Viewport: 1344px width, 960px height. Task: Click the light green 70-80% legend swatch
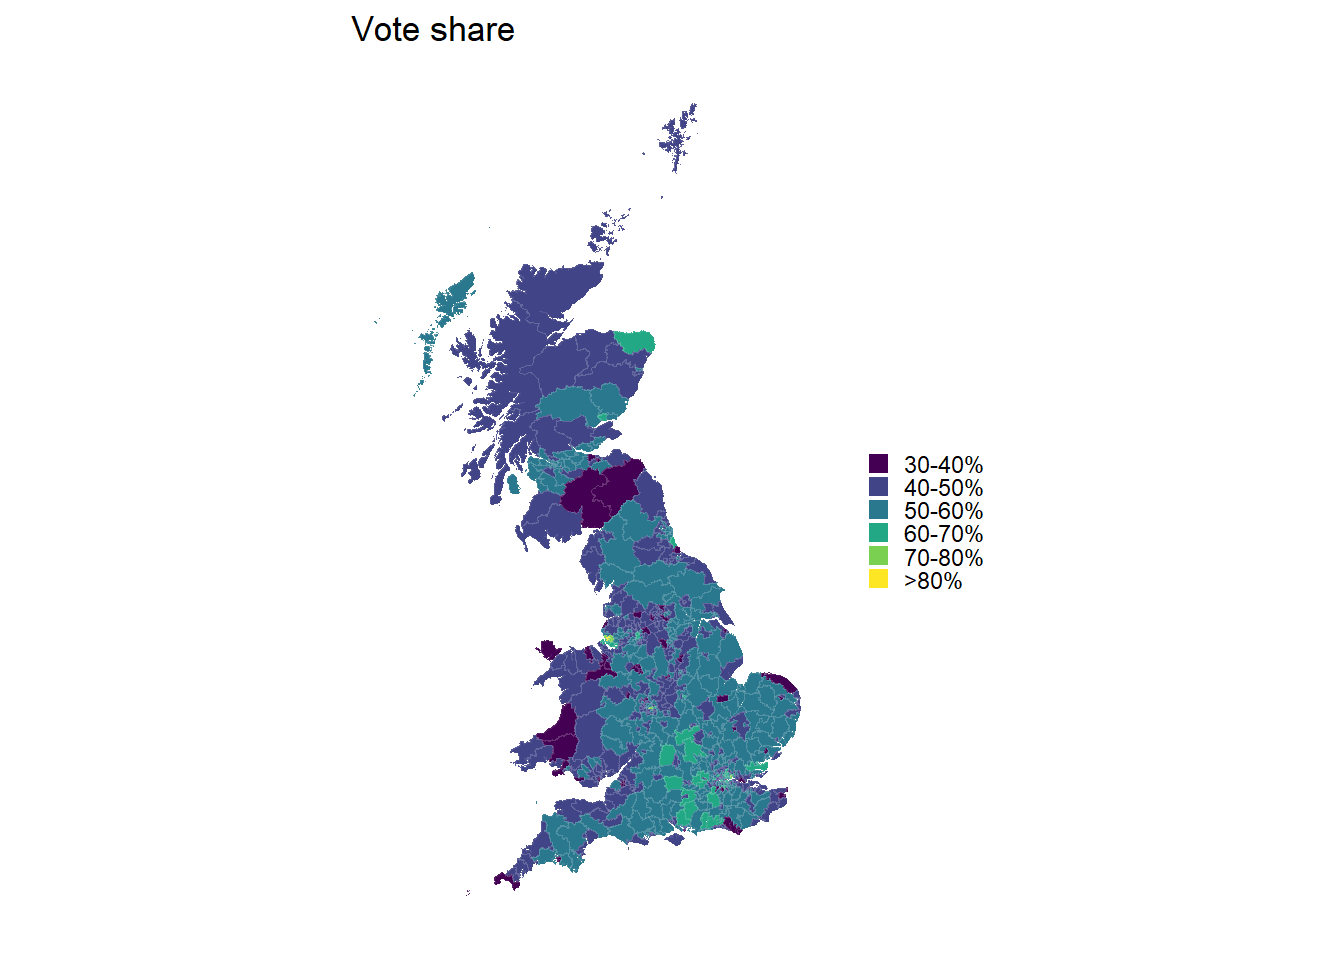coord(878,556)
